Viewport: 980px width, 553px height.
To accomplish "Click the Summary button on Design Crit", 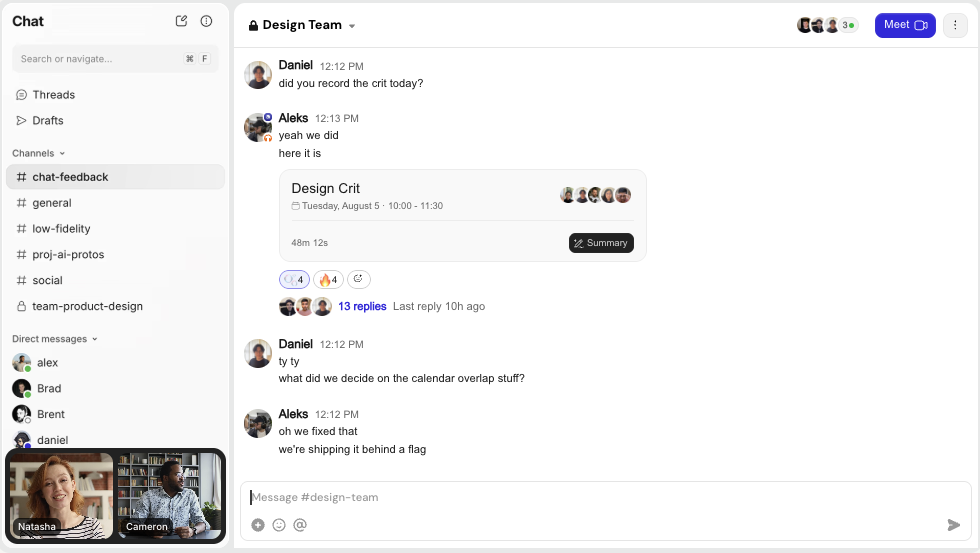I will 601,243.
